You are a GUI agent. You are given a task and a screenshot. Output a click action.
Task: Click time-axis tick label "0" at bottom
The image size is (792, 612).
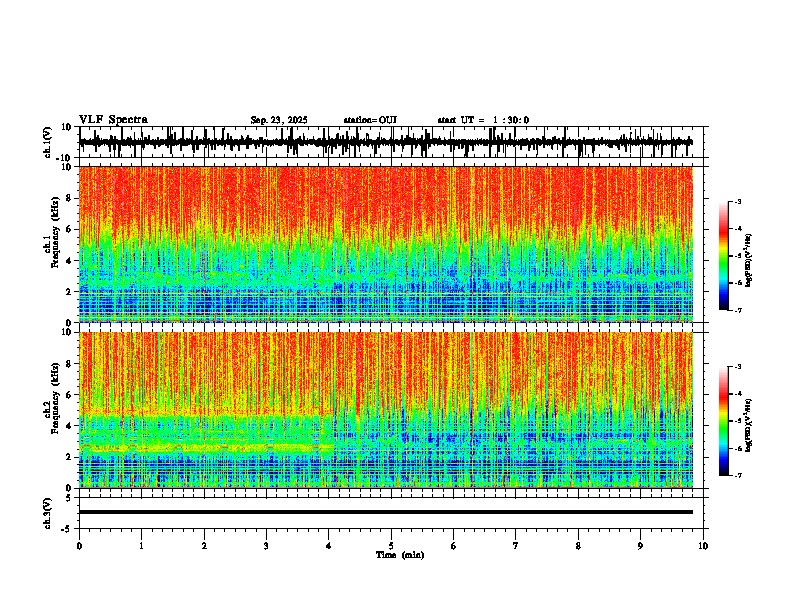[x=79, y=546]
